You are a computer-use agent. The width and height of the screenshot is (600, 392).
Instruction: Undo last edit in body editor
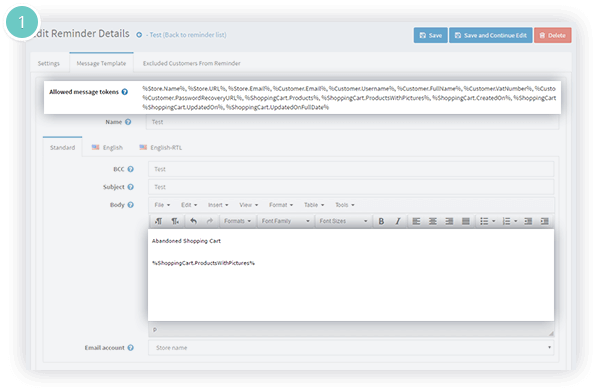tap(194, 221)
